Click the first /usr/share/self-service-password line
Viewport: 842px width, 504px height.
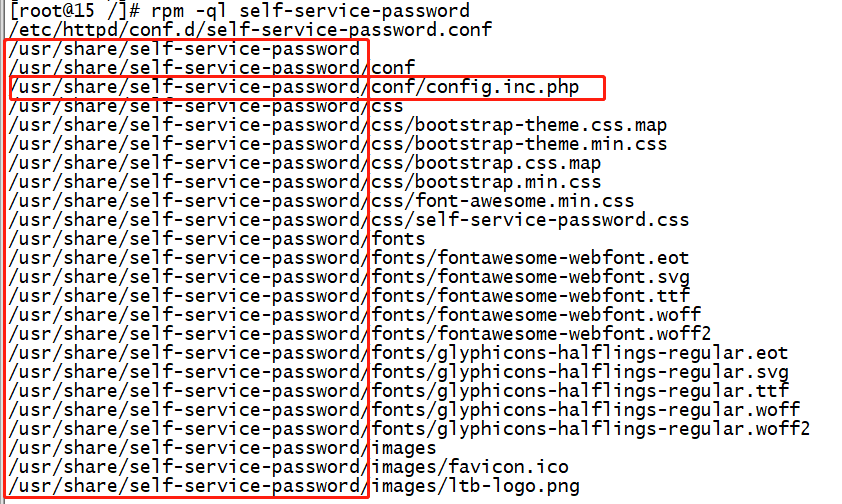pos(184,49)
